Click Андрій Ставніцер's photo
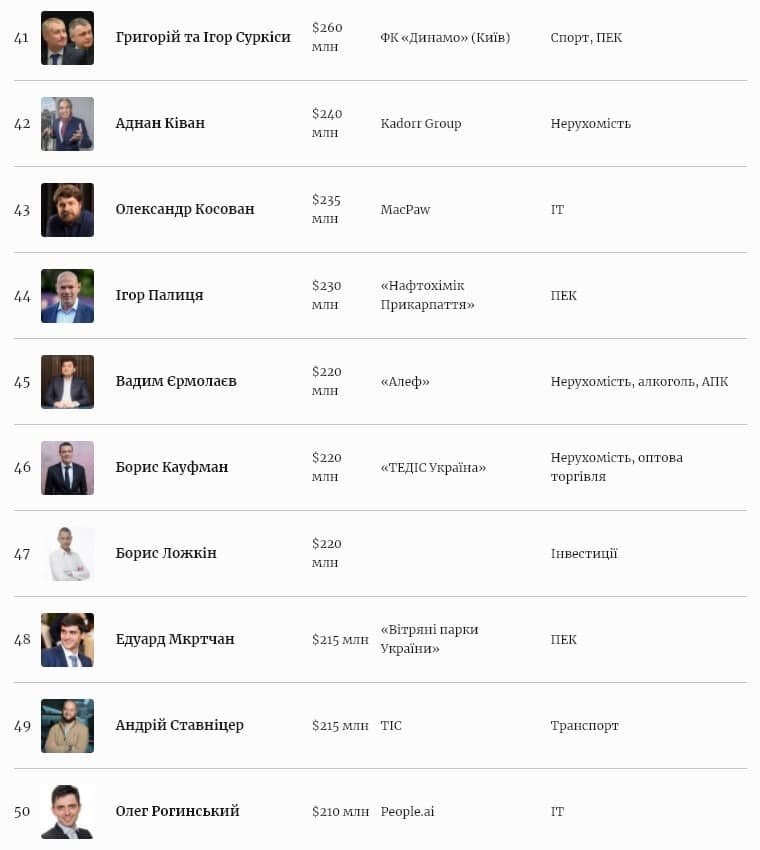The image size is (760, 850). pyautogui.click(x=67, y=726)
